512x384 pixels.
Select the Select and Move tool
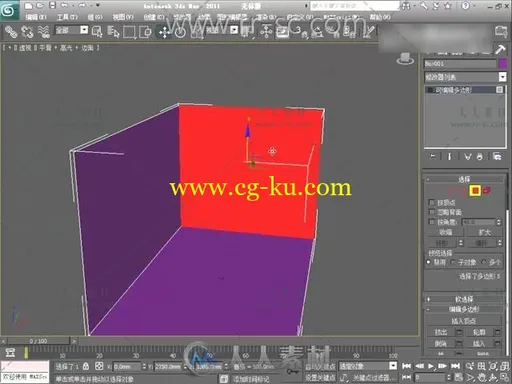pos(164,32)
